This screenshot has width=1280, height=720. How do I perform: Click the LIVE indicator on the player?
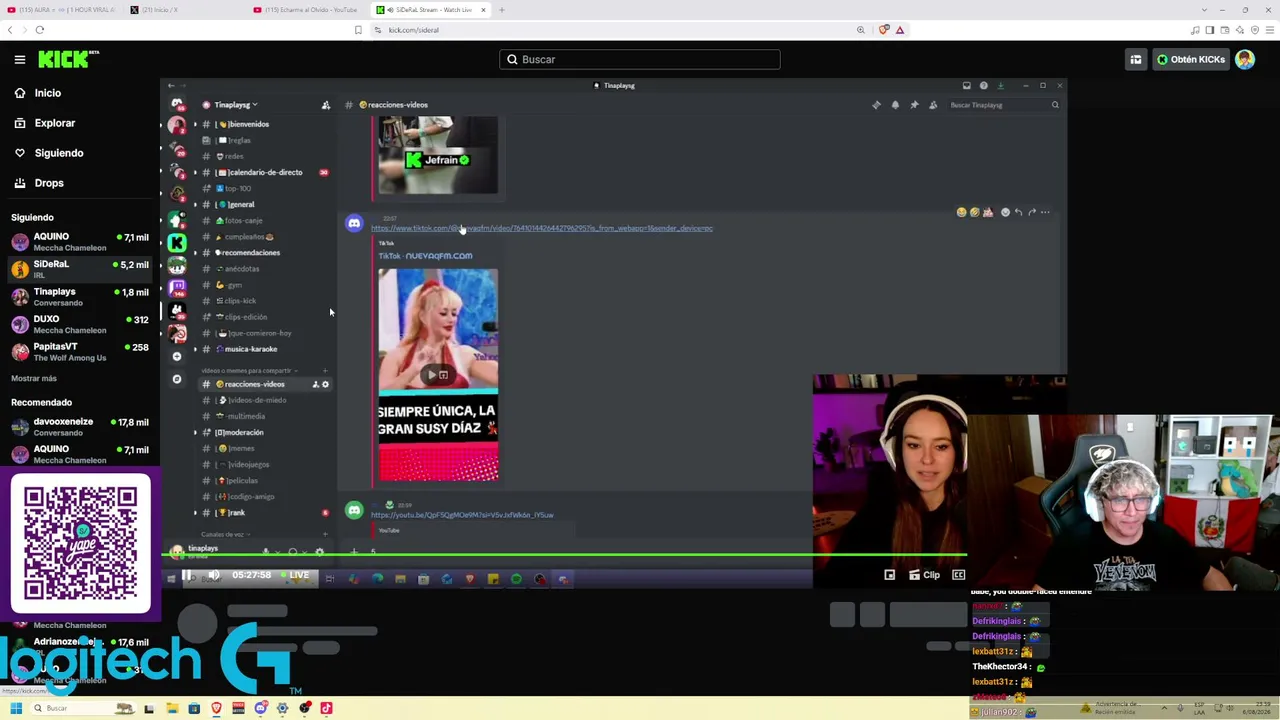[x=295, y=576]
